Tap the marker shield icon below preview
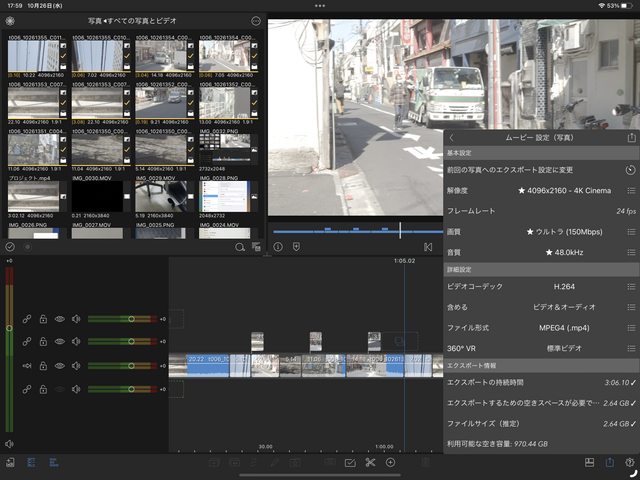640x480 pixels. [x=296, y=246]
